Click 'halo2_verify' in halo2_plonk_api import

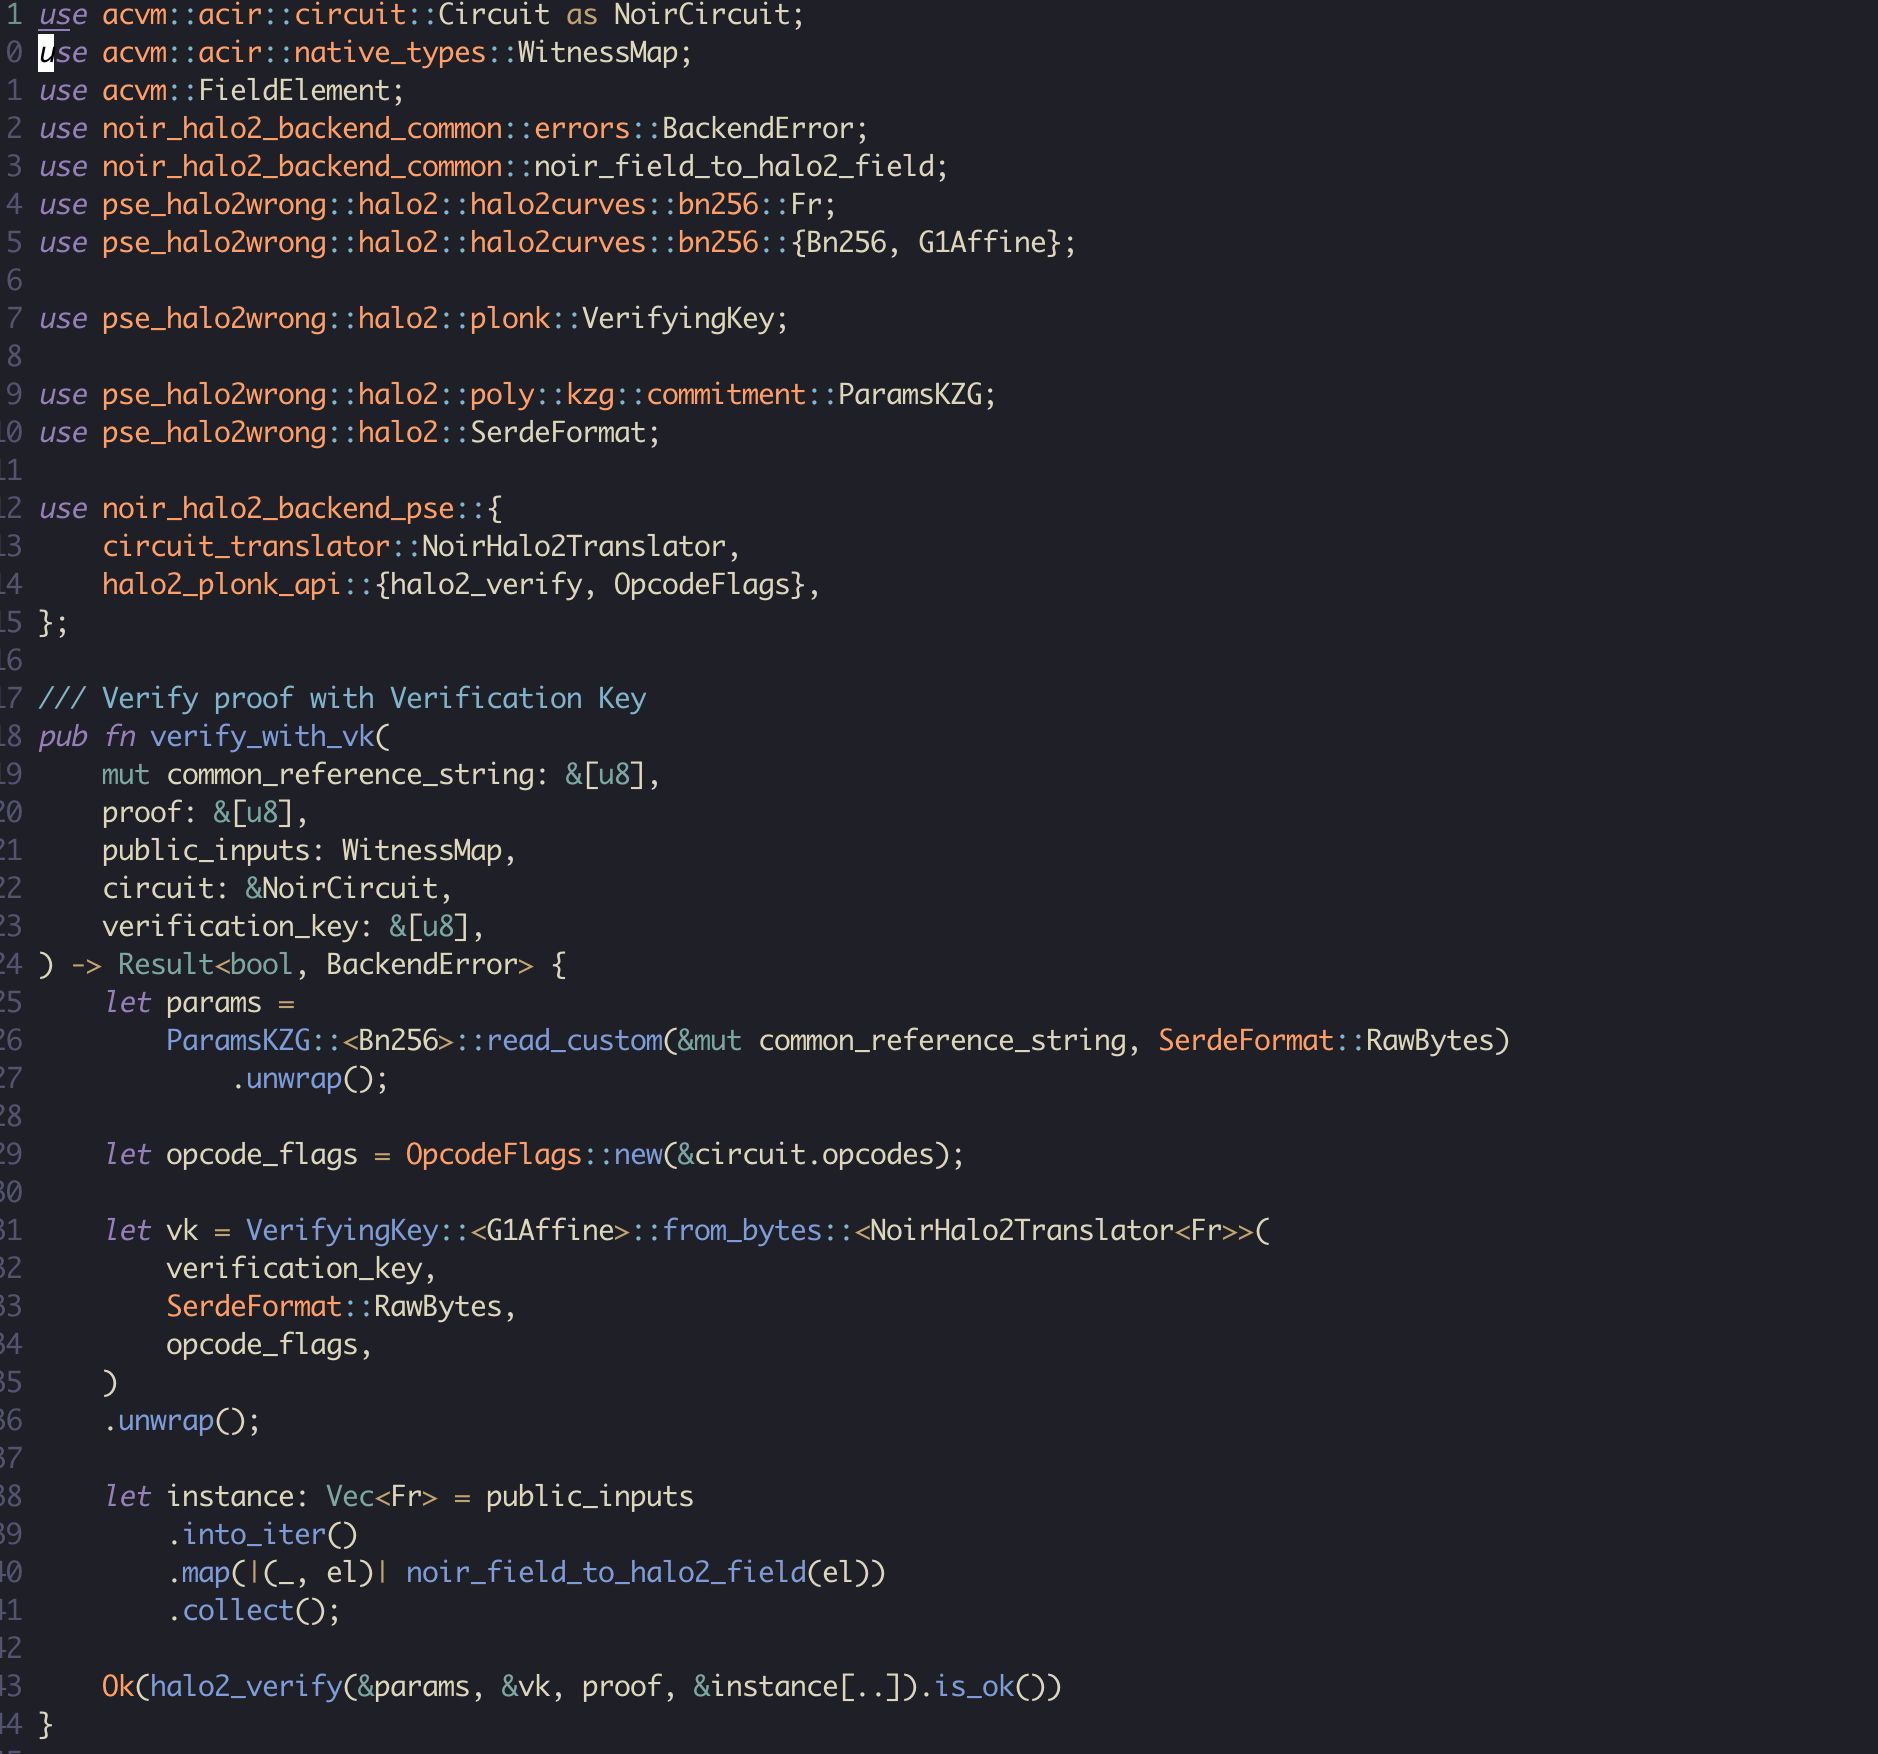486,584
